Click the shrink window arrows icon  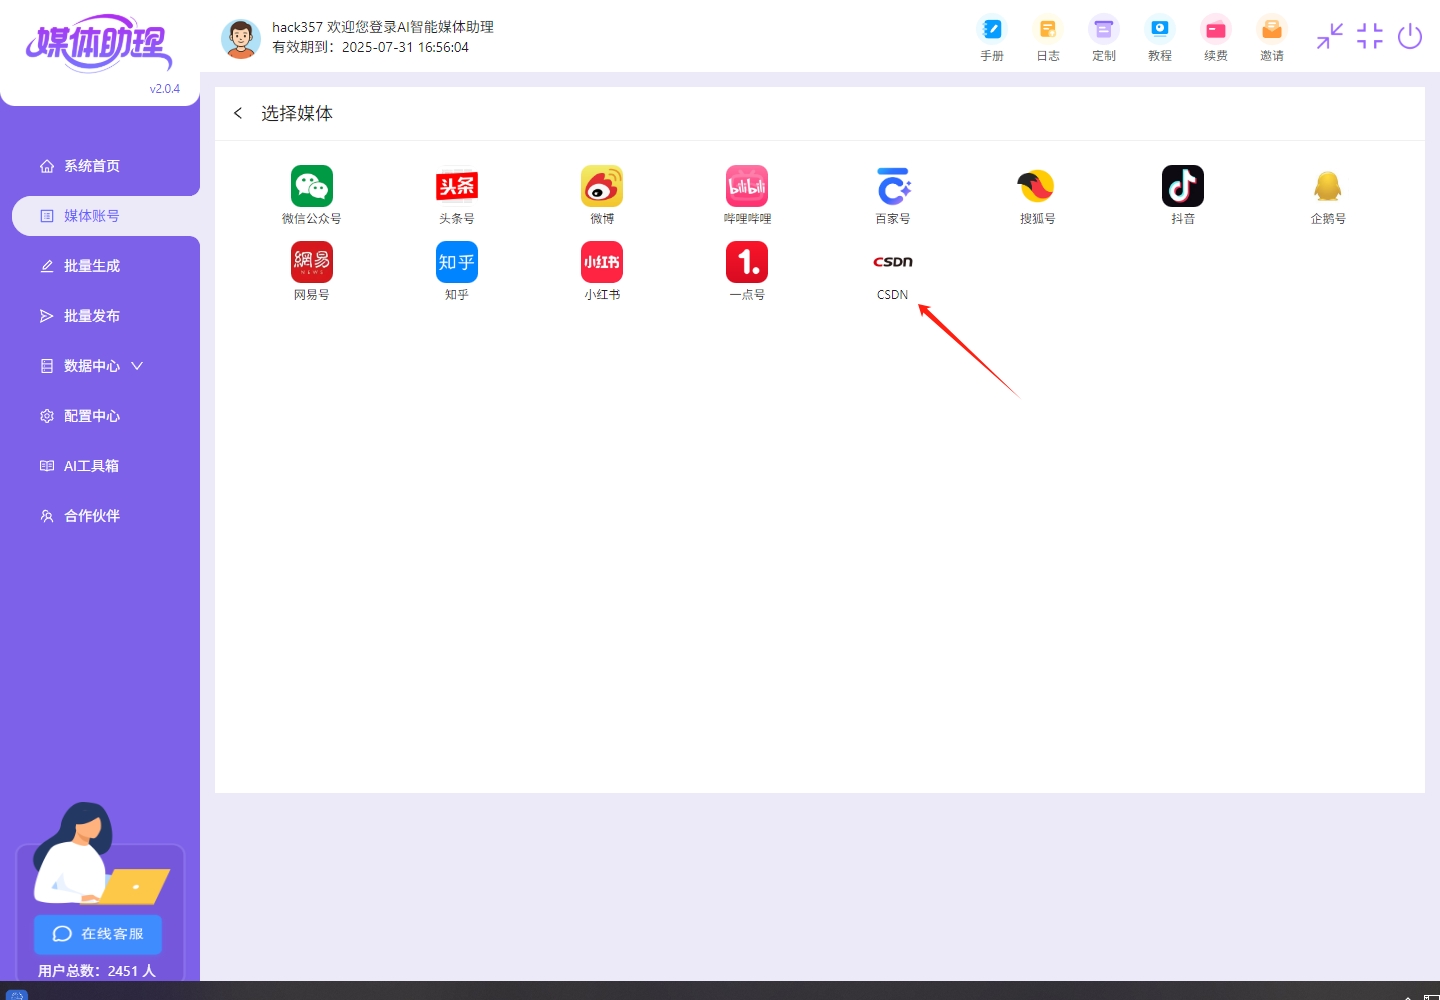(x=1330, y=37)
